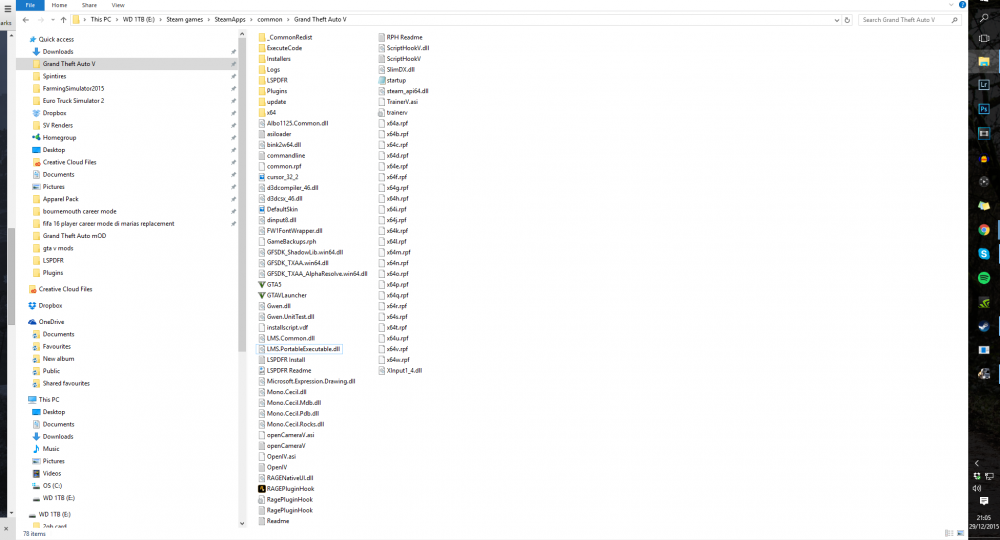
Task: Go up one folder level arrow
Action: coord(63,20)
